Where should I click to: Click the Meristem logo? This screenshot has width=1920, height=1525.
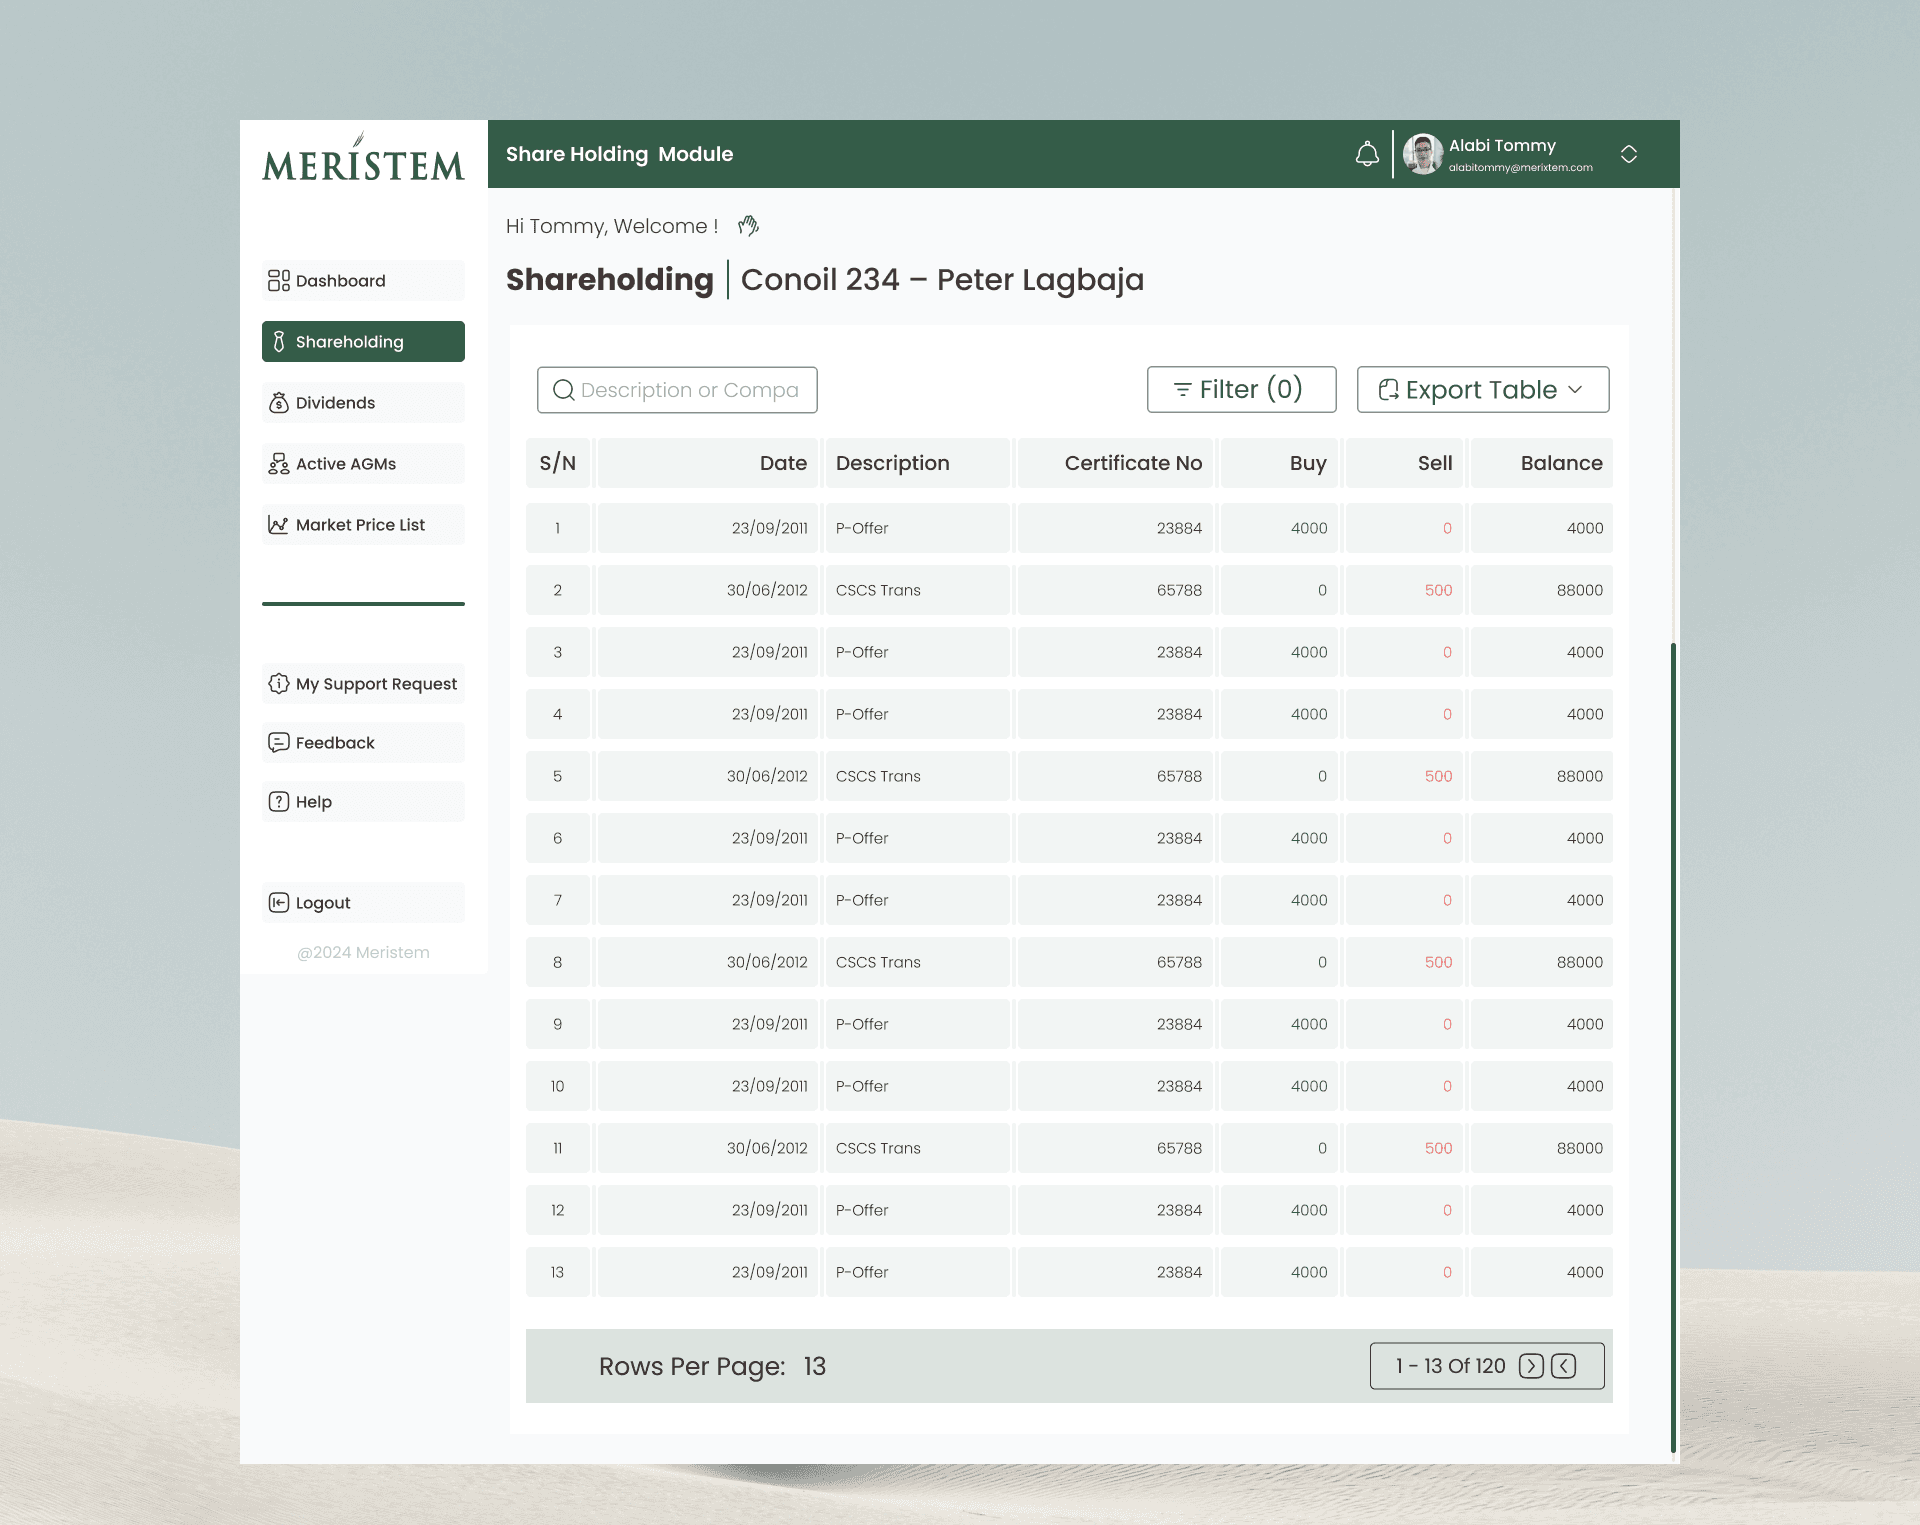[363, 160]
